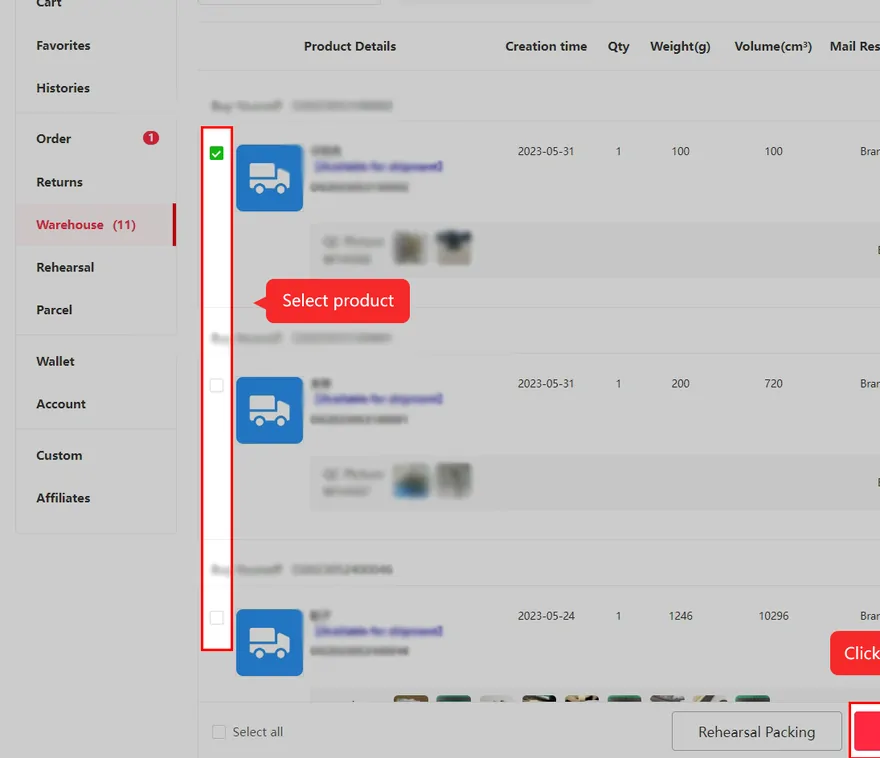Click the Creation time column header
Screen dimensions: 880x758
[546, 47]
